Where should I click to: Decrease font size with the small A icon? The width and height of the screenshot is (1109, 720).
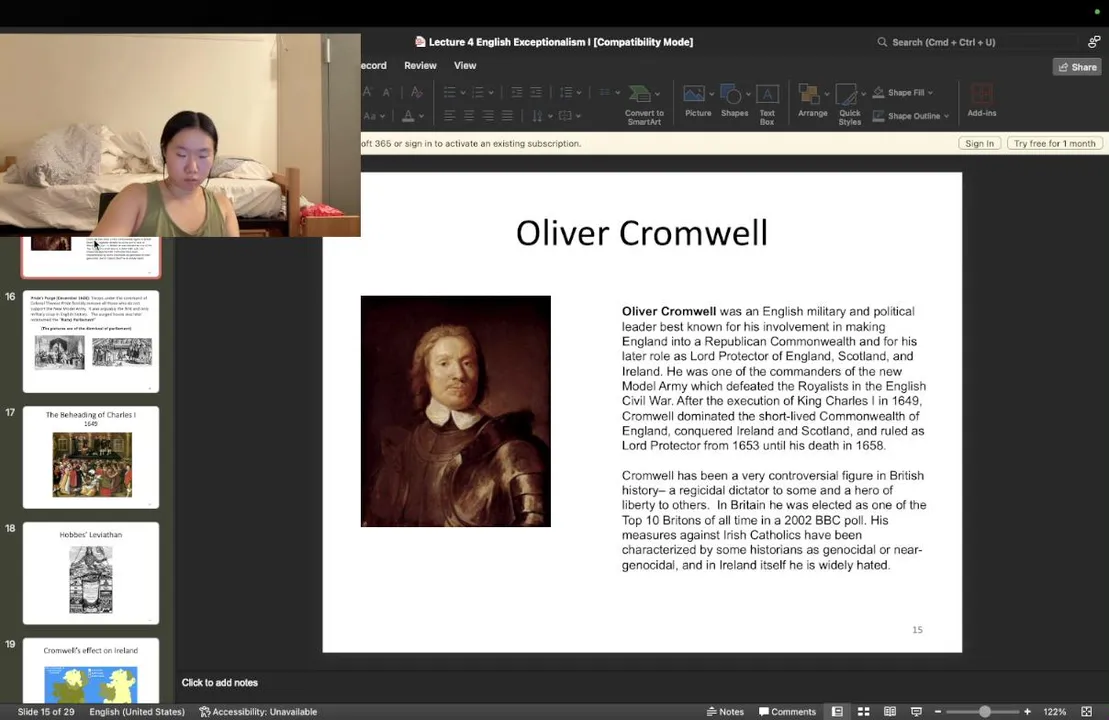tap(387, 93)
